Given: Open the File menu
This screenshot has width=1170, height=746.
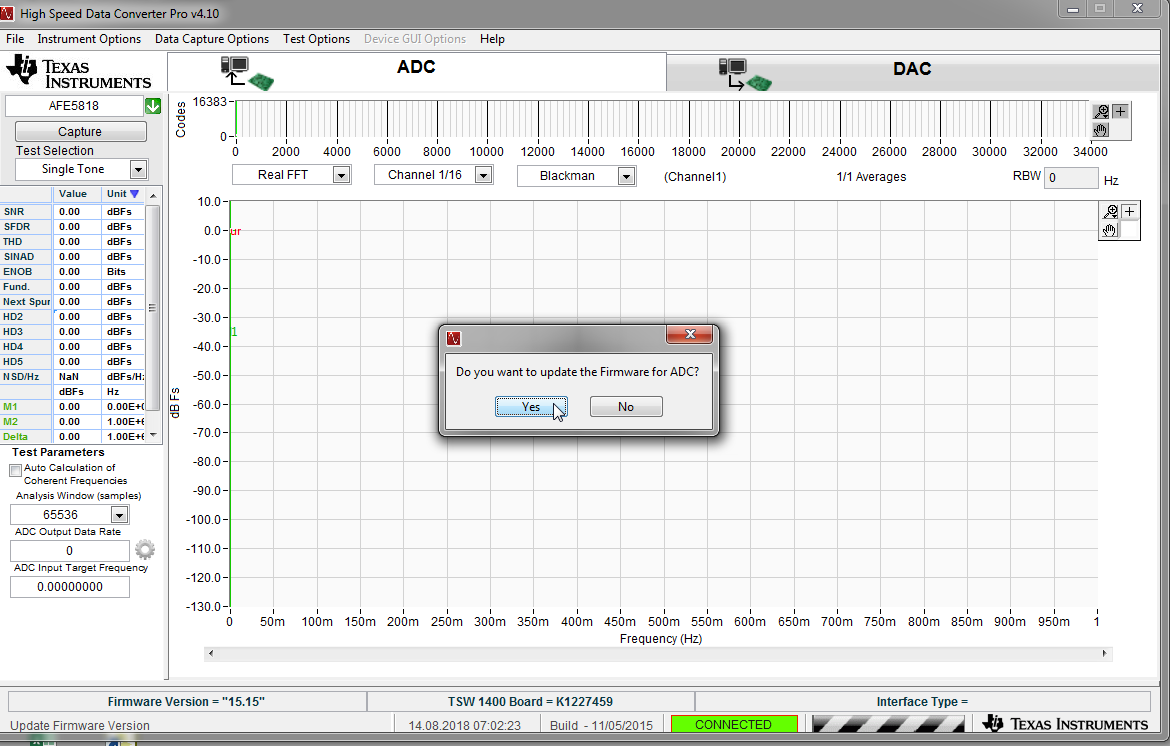Looking at the screenshot, I should coord(15,39).
